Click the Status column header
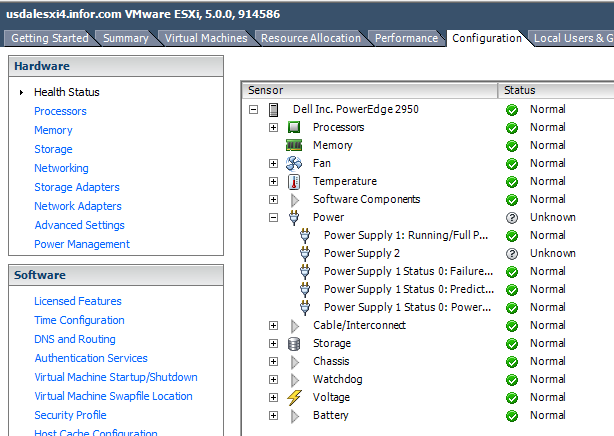This screenshot has height=436, width=614. (x=556, y=90)
